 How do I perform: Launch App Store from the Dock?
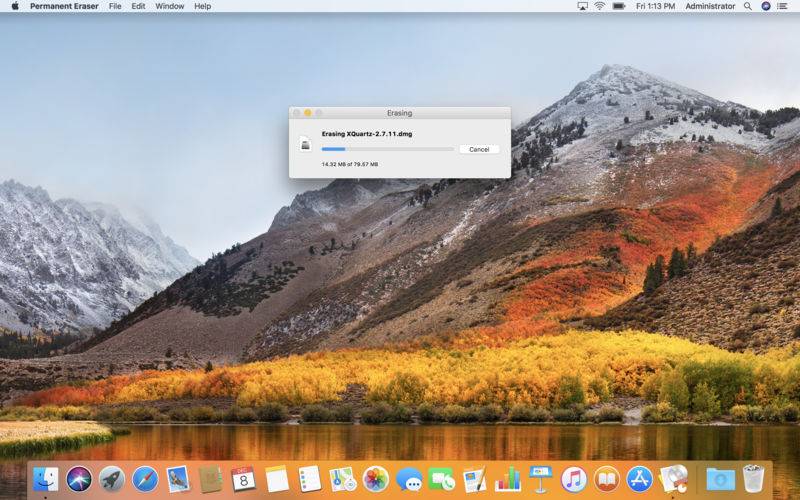640,480
